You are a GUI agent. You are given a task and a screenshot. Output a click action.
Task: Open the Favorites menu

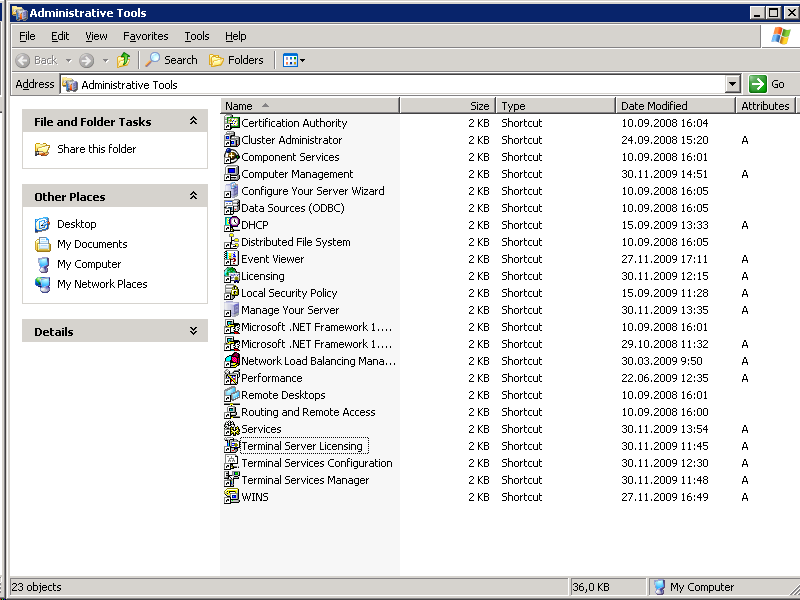pos(145,36)
